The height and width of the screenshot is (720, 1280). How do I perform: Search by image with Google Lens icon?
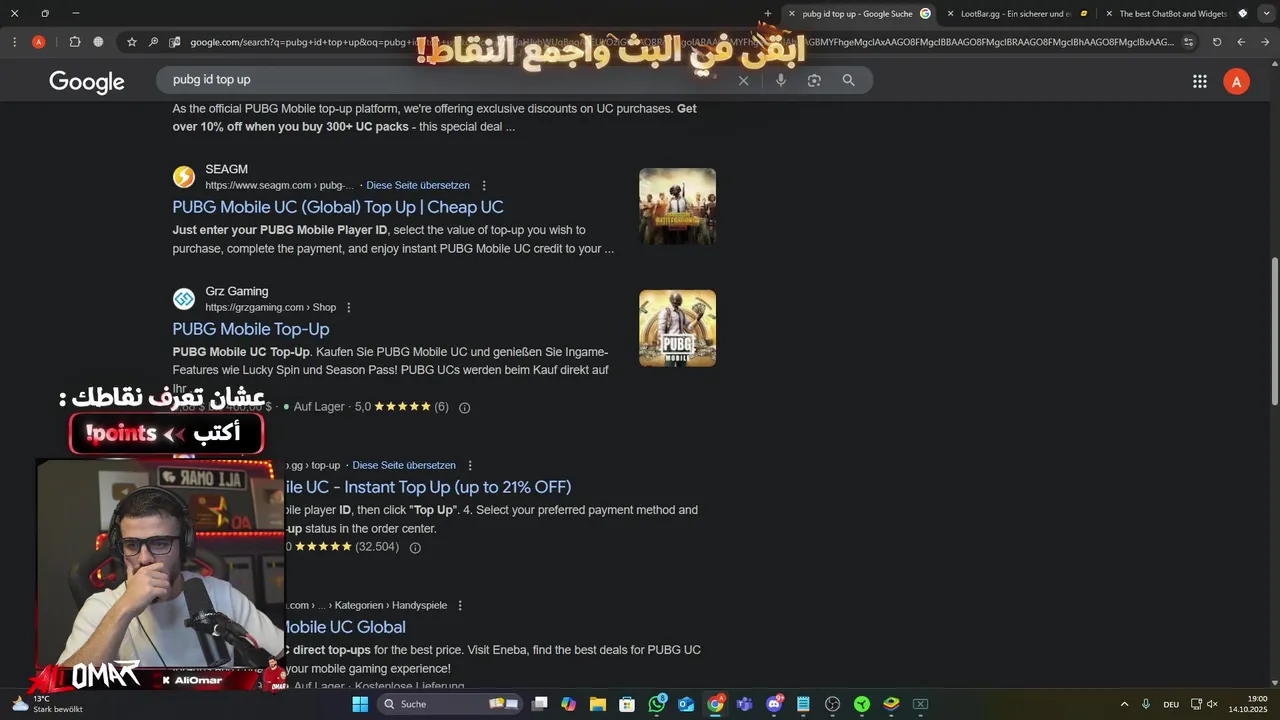click(x=814, y=80)
